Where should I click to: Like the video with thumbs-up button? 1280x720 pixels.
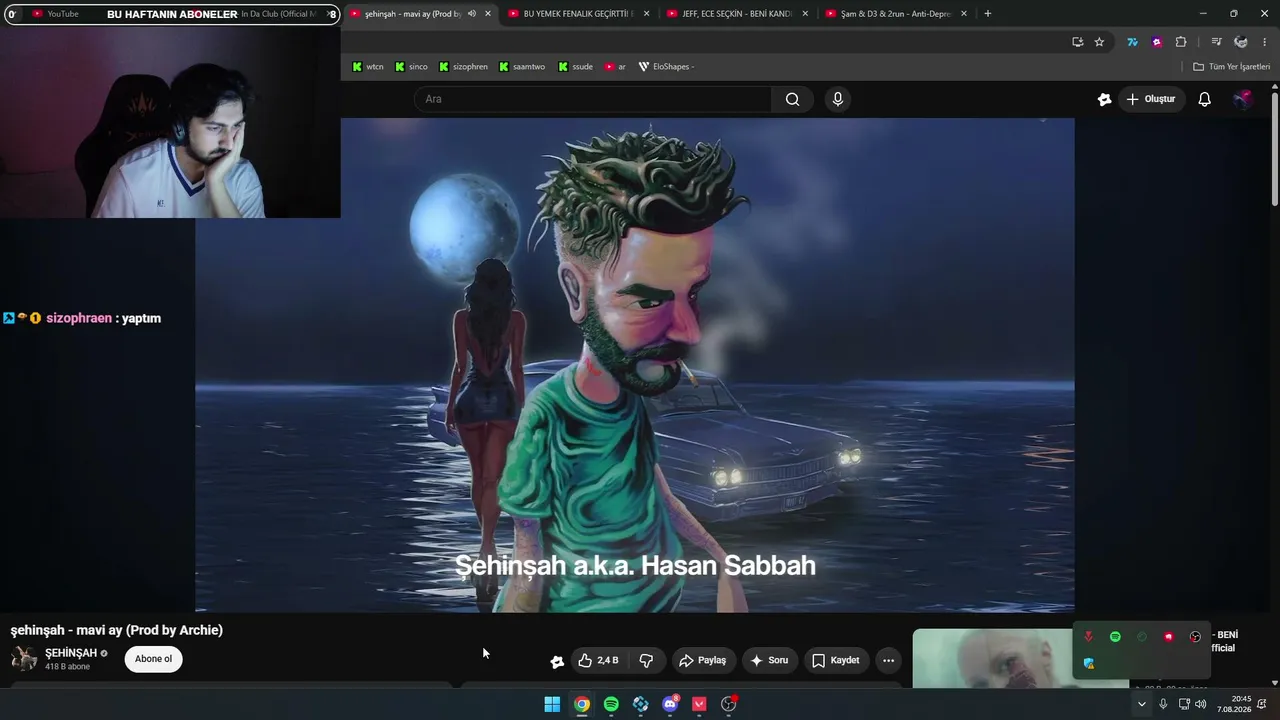pos(598,660)
